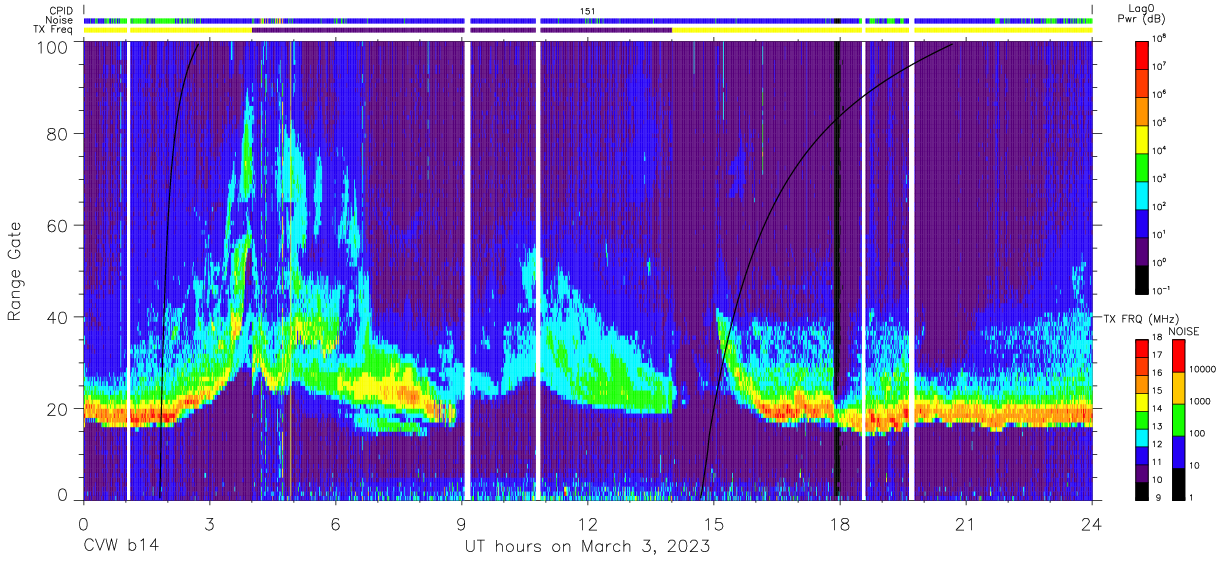
Task: Click the UT hour 9 tick label
Action: click(x=462, y=523)
